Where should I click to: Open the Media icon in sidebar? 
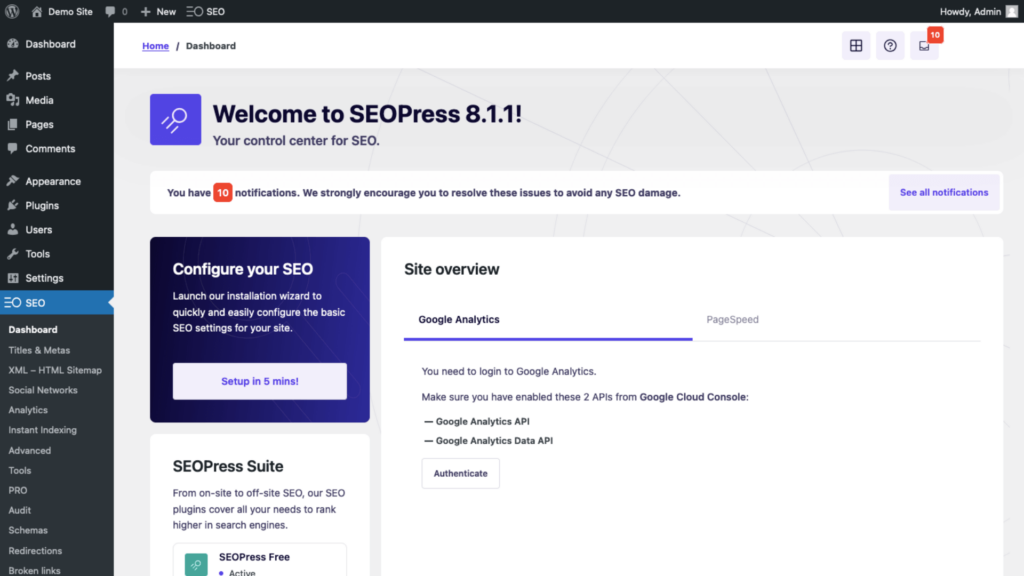click(x=13, y=100)
